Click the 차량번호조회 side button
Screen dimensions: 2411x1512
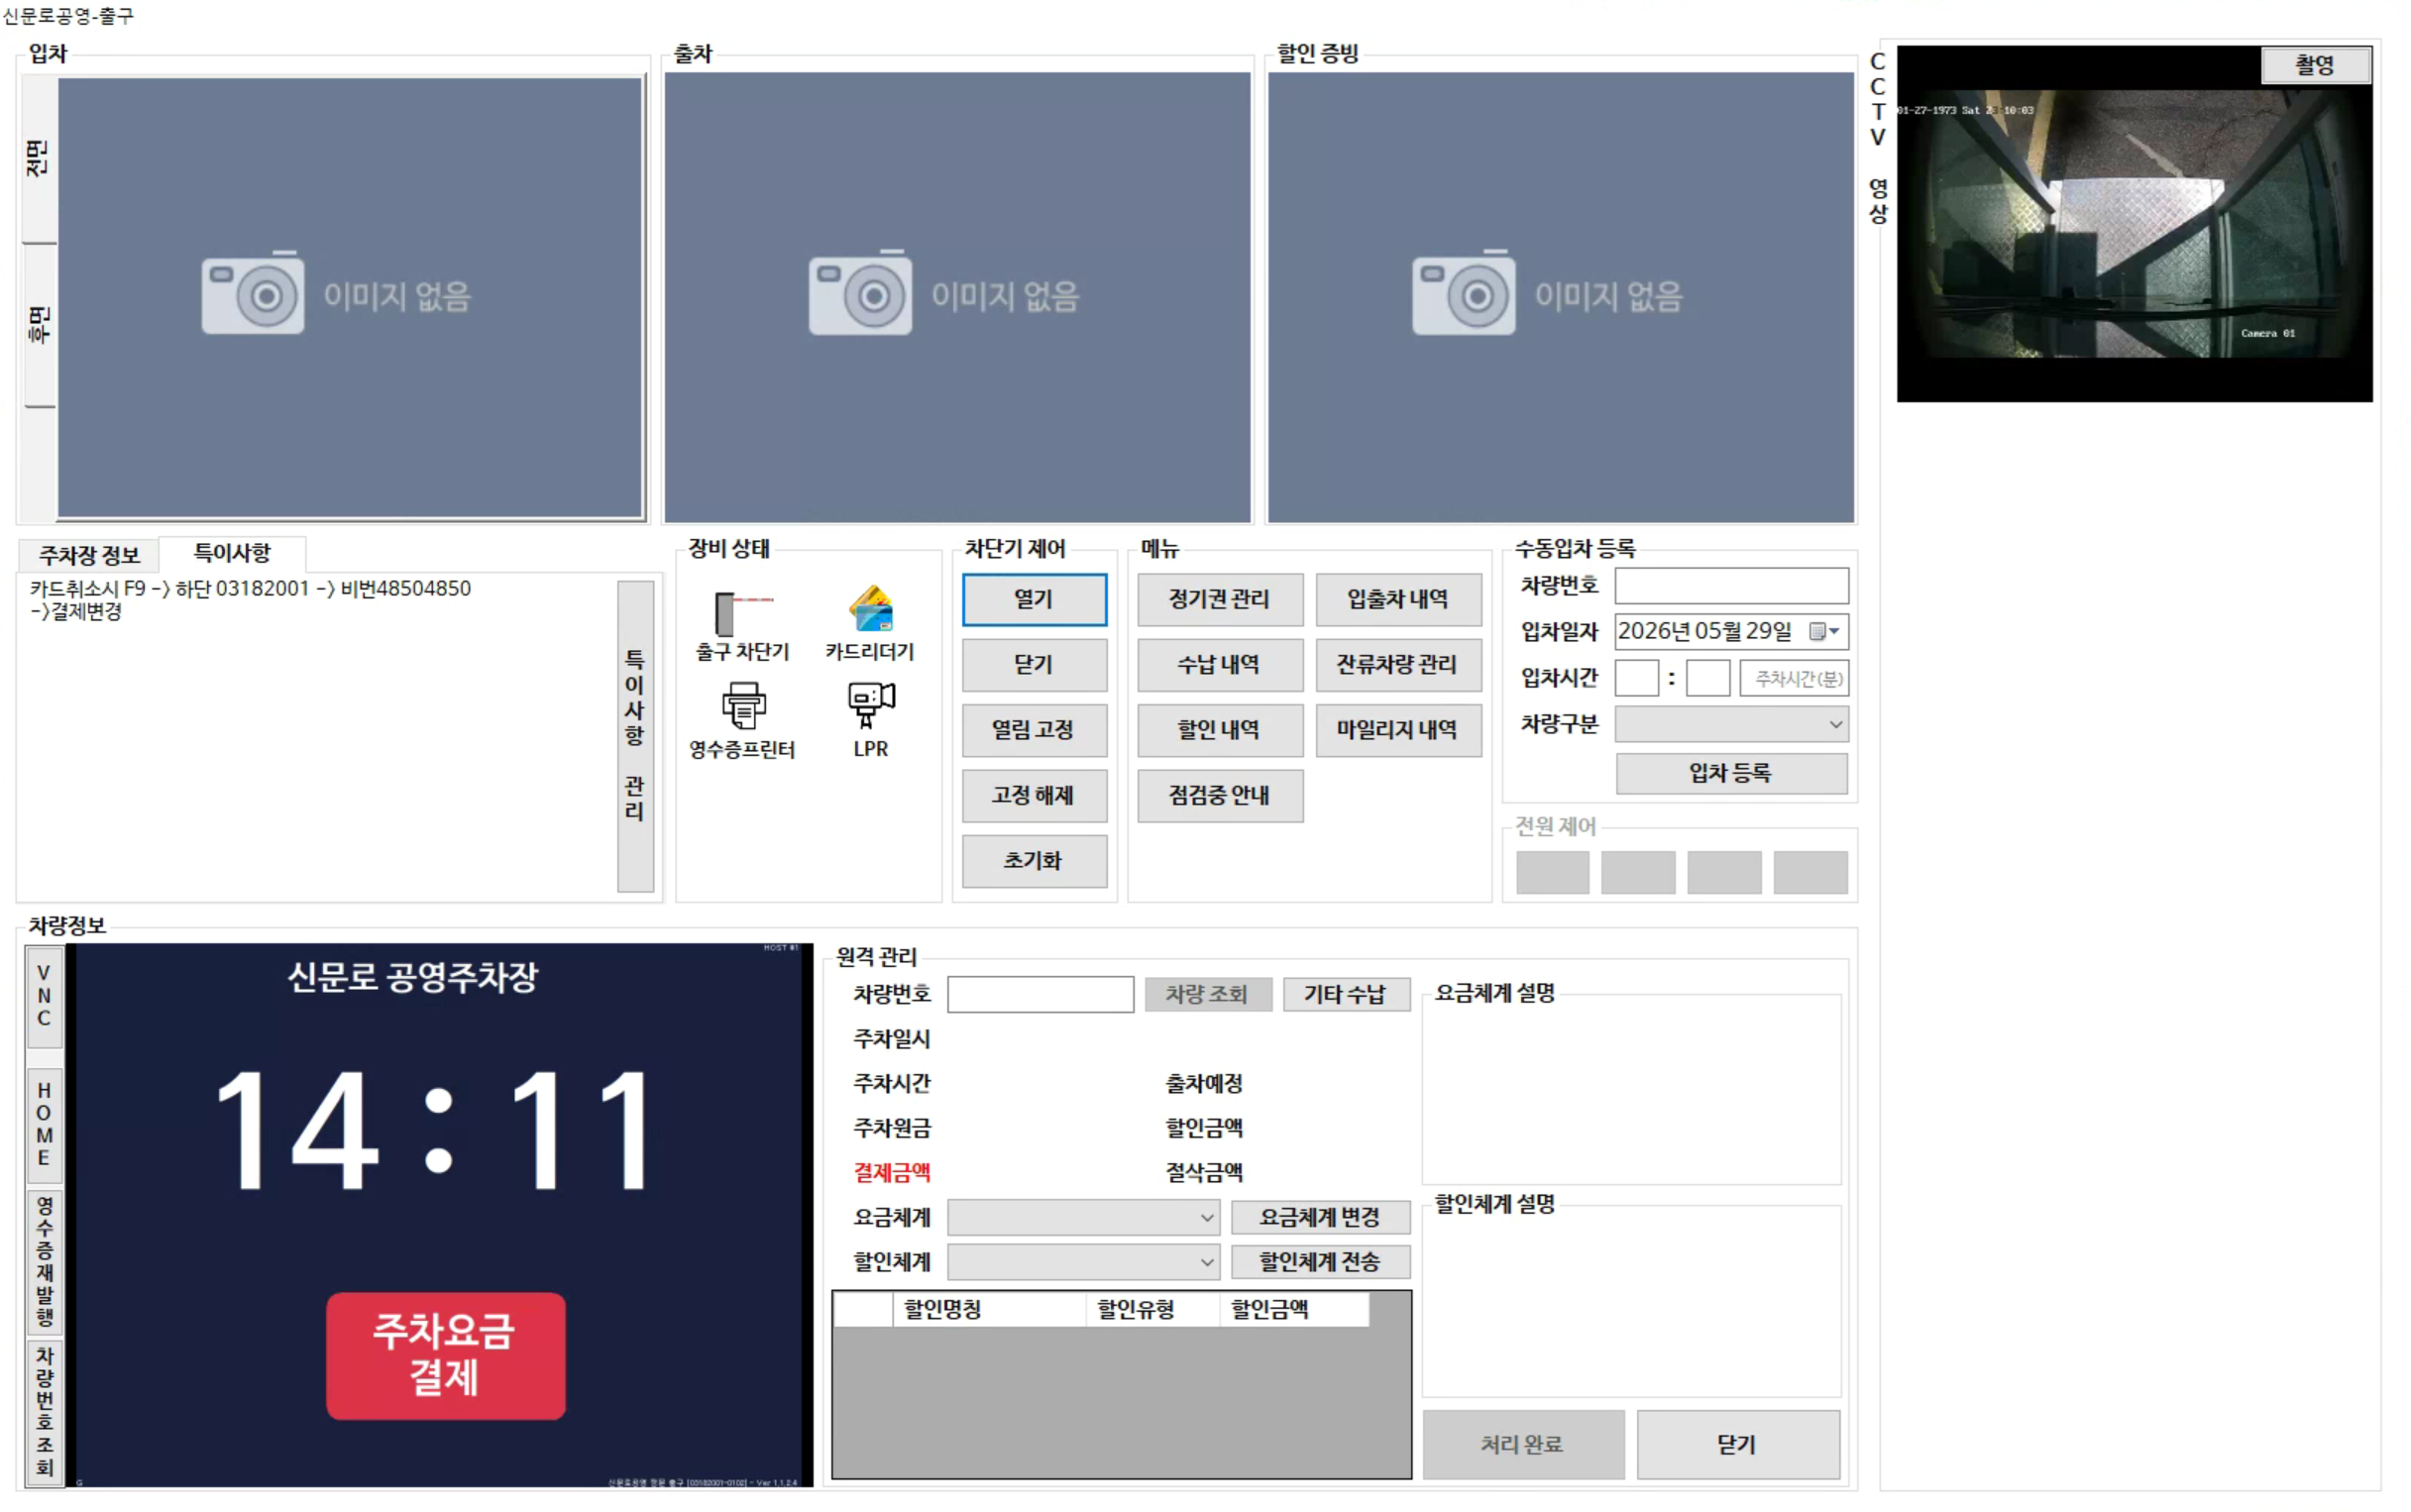pos(44,1411)
